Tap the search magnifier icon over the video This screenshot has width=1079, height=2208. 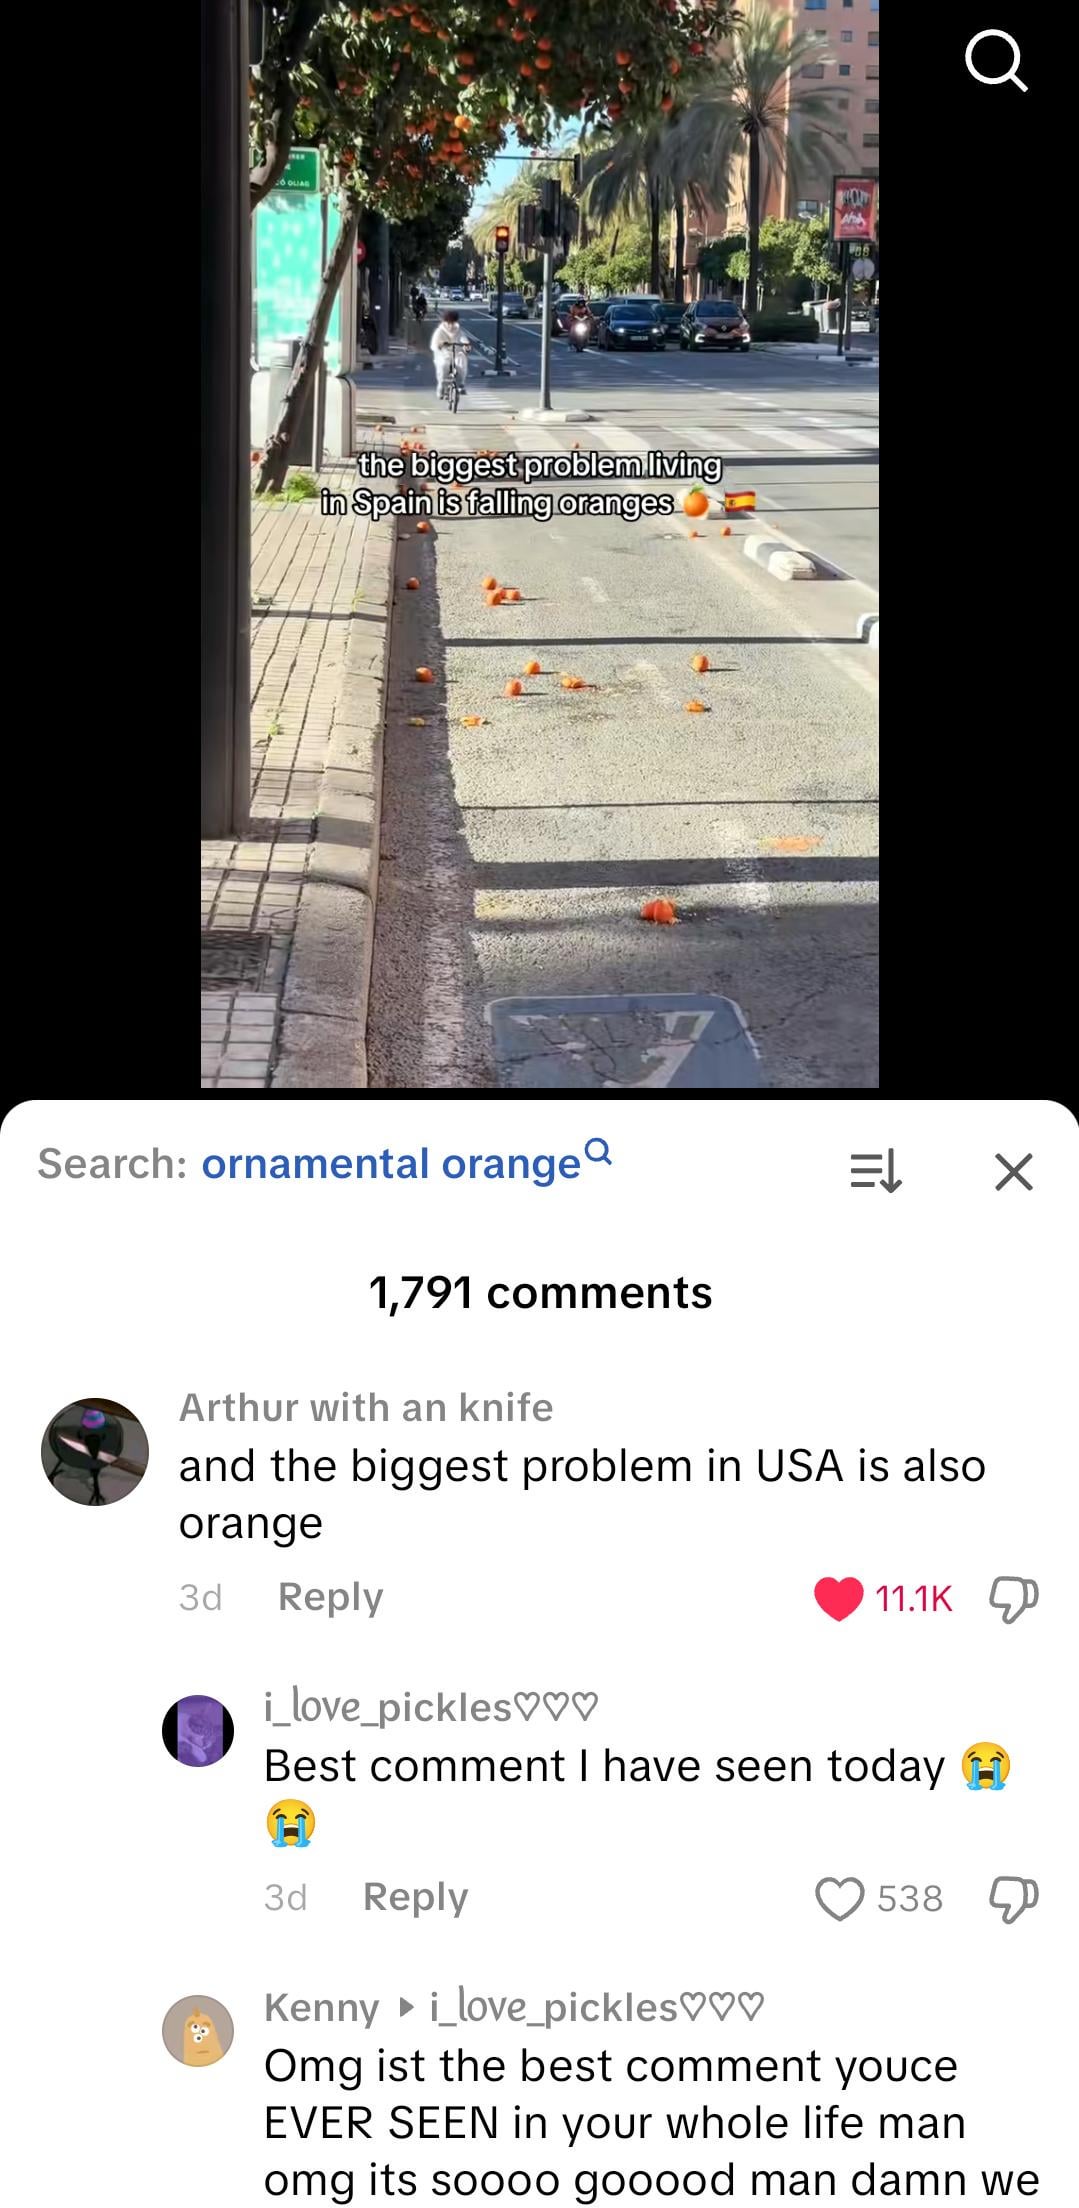(x=996, y=61)
